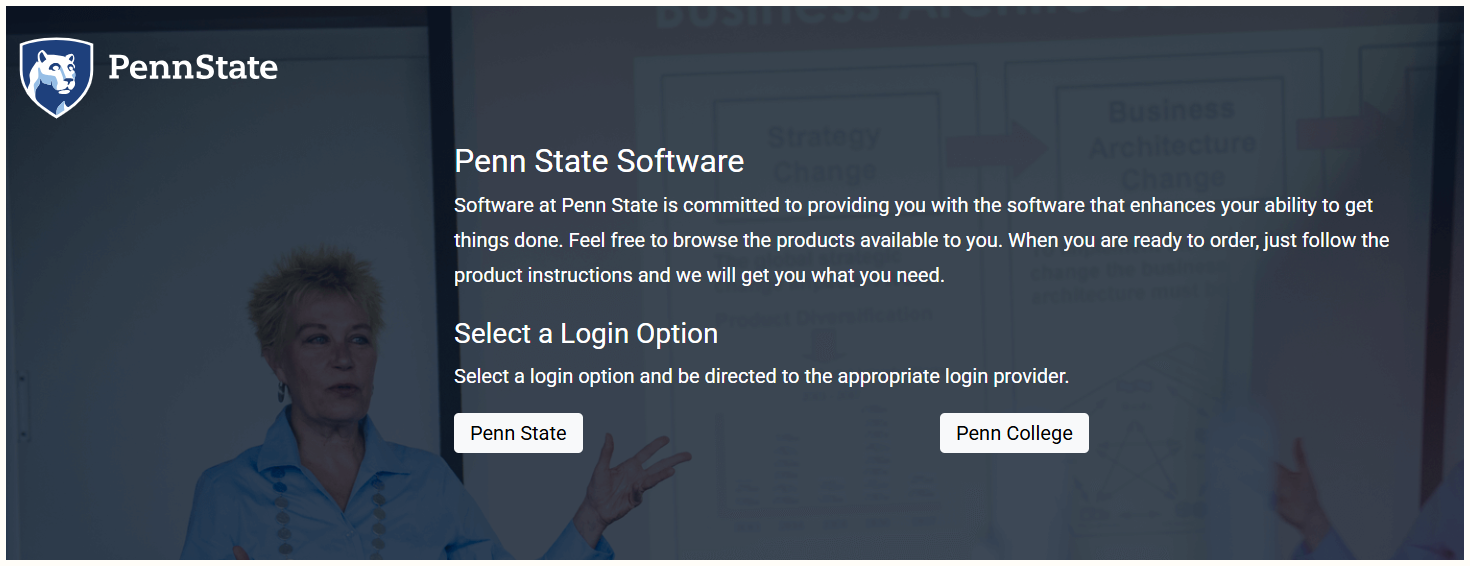
Task: Click the "Select a Login Option" heading
Action: 586,333
